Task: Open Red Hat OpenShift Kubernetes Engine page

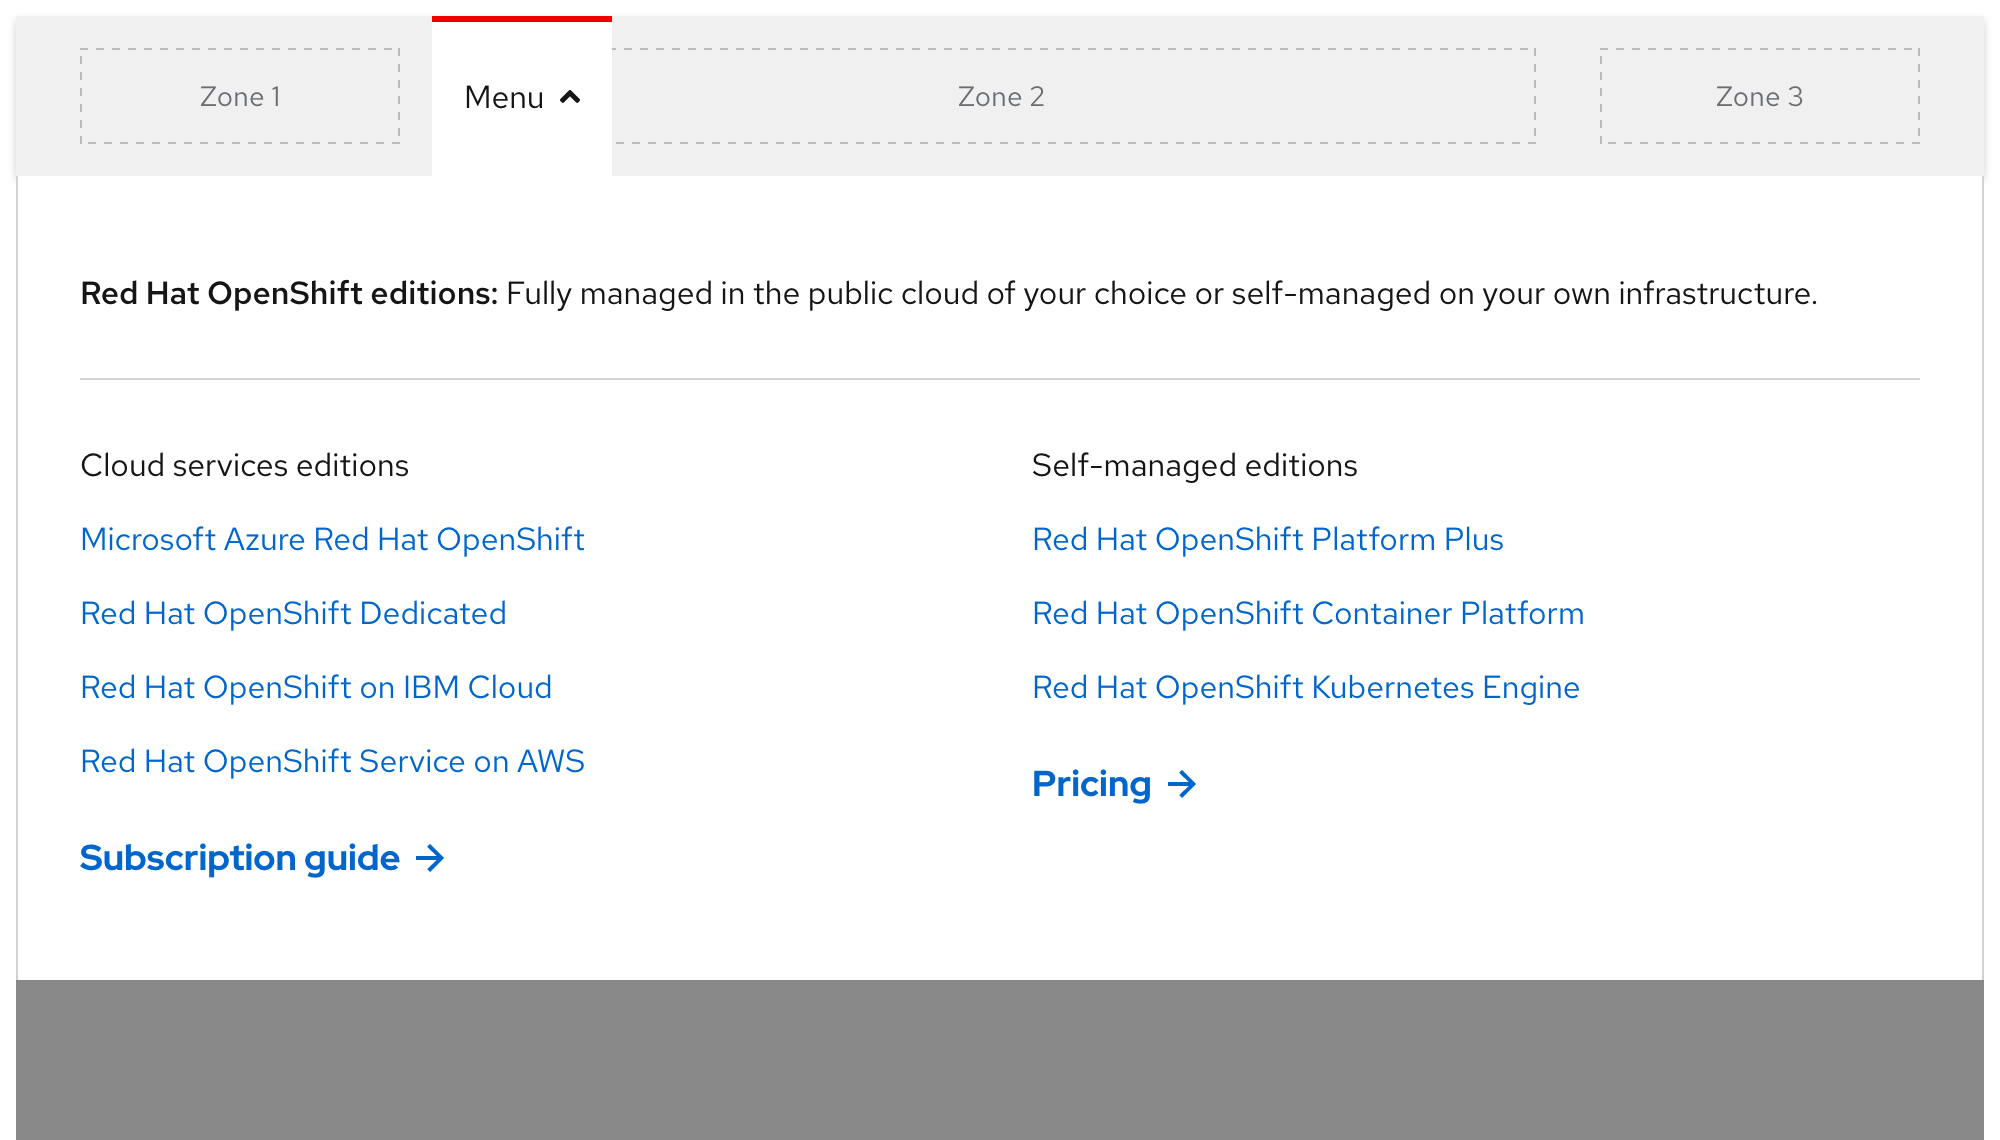Action: [x=1306, y=687]
